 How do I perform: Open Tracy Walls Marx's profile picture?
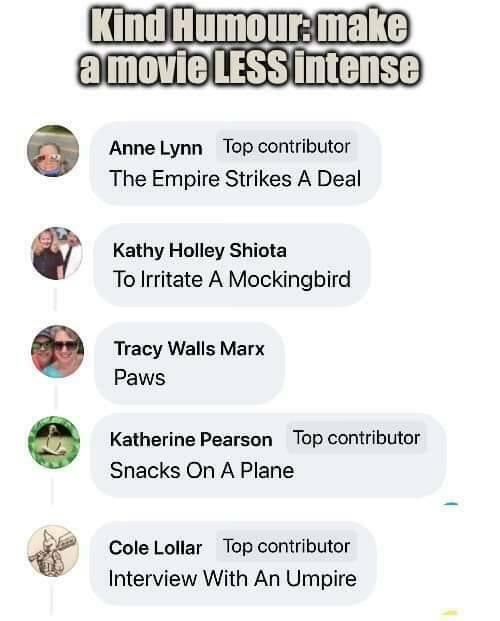[x=57, y=351]
